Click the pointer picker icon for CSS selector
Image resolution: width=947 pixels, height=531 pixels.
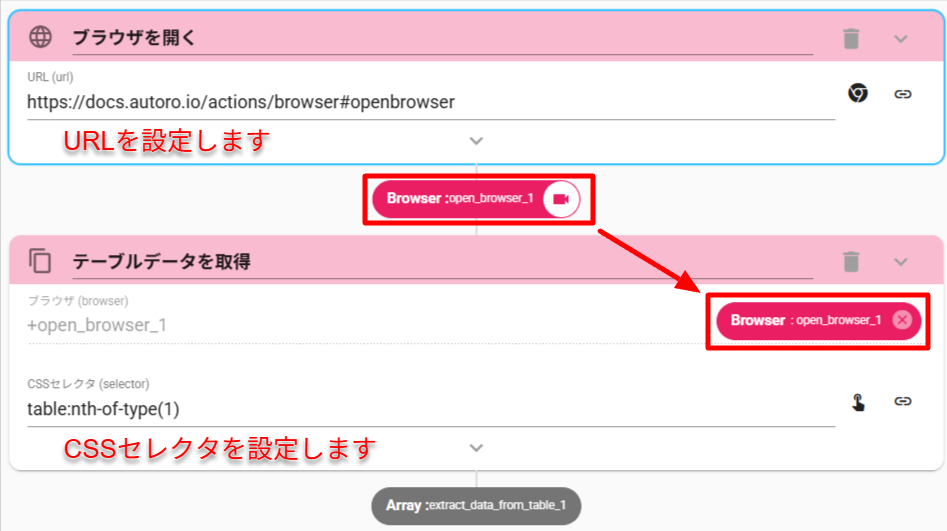coord(857,402)
